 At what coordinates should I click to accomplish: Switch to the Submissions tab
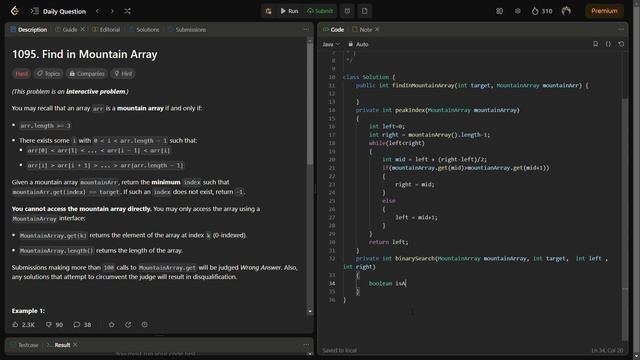187,29
